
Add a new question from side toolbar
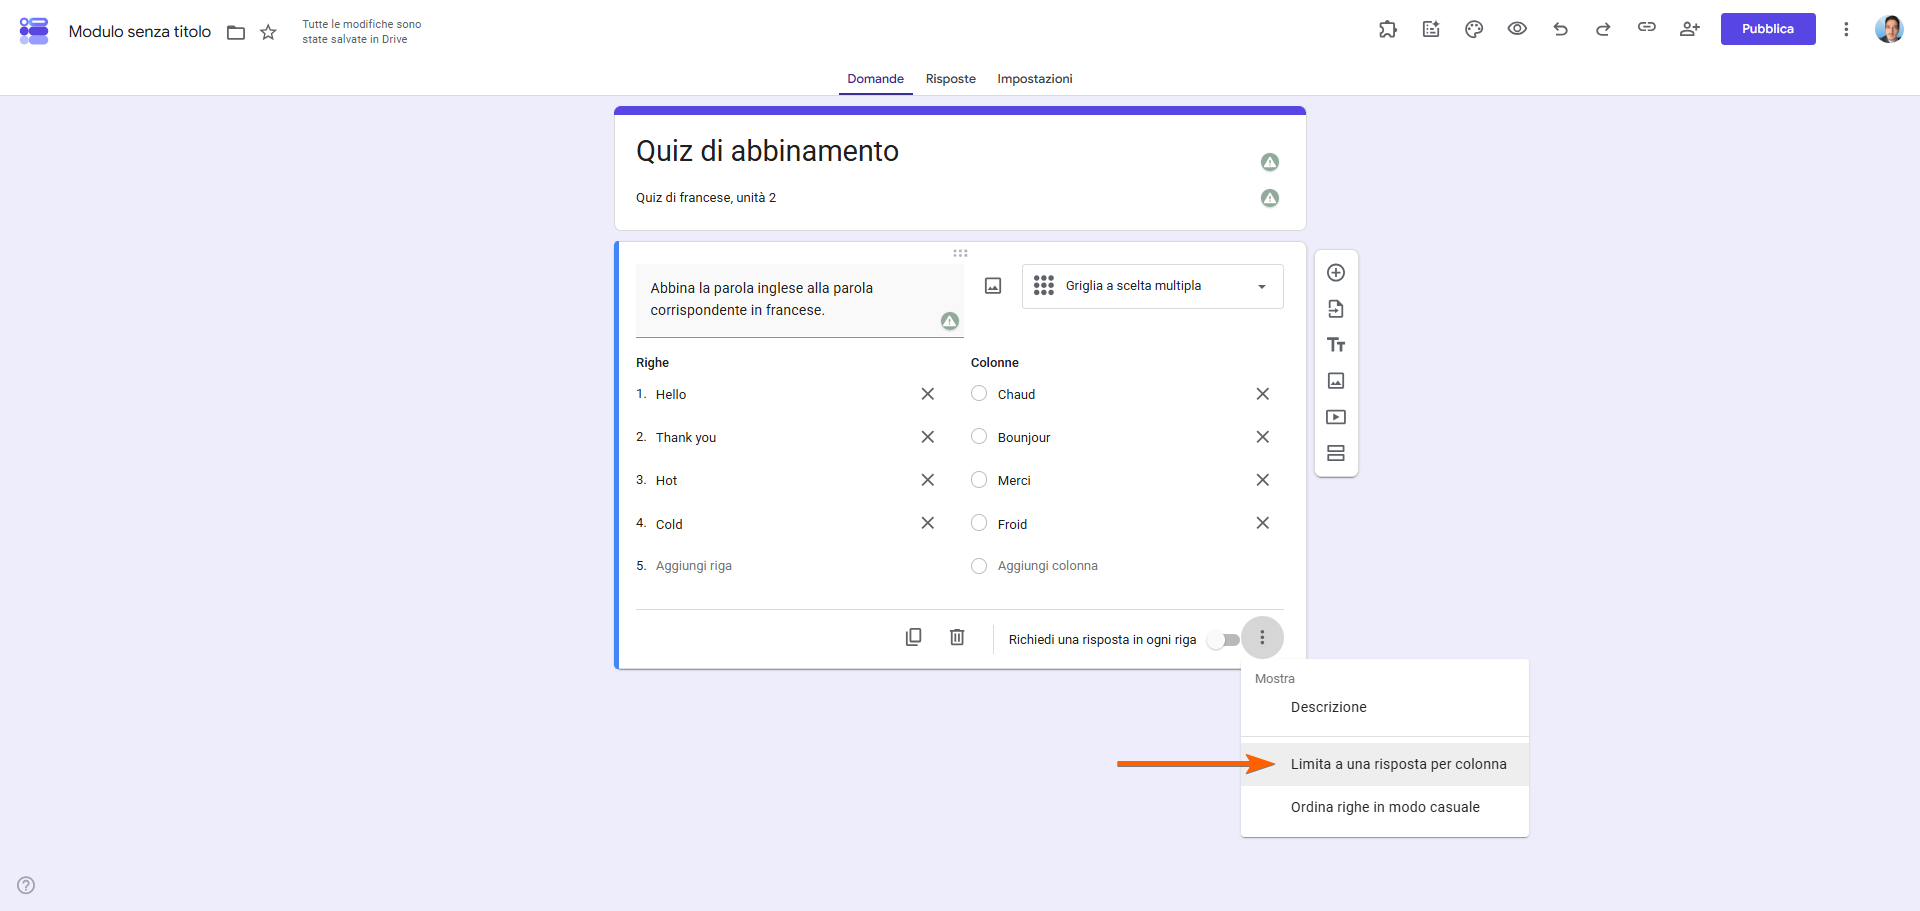pyautogui.click(x=1336, y=272)
